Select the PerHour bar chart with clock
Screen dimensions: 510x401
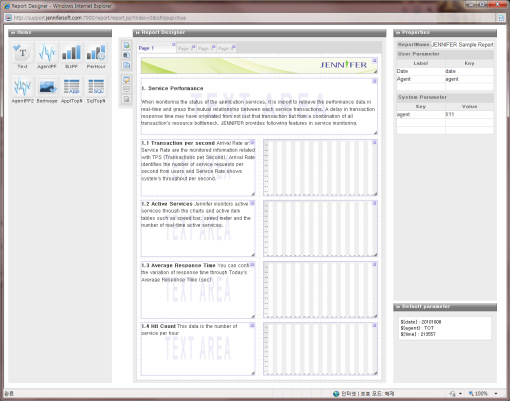(96, 52)
